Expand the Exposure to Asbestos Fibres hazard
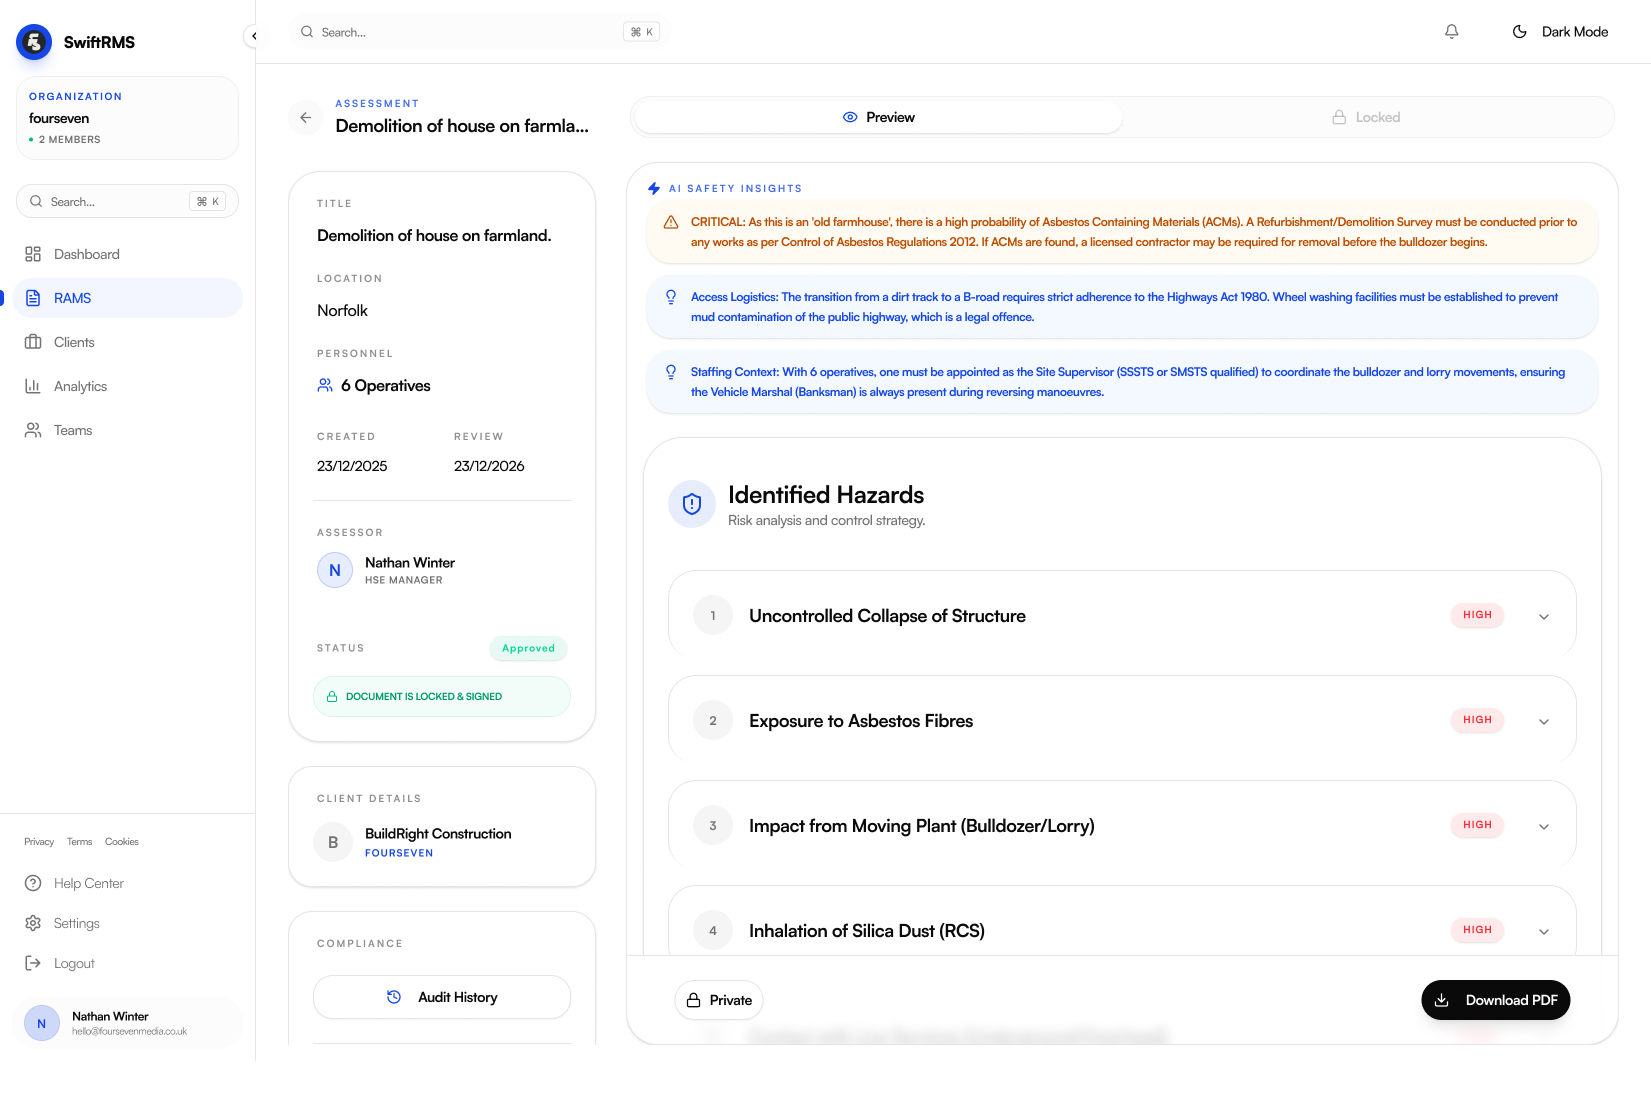1651x1093 pixels. 1543,720
